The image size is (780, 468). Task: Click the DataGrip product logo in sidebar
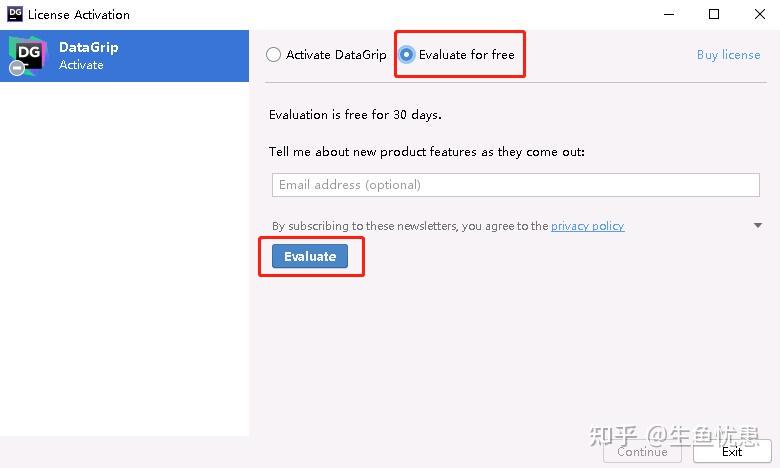pos(28,56)
